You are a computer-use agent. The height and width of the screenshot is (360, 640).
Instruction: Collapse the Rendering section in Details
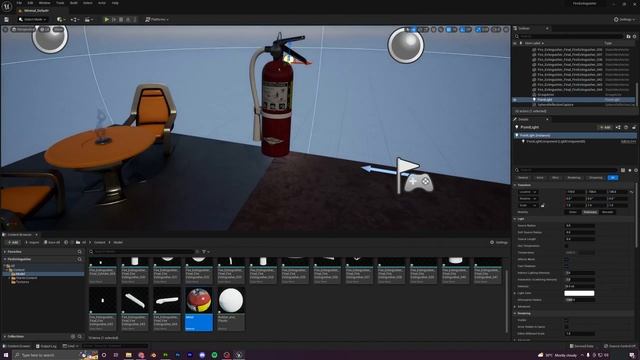pos(515,313)
